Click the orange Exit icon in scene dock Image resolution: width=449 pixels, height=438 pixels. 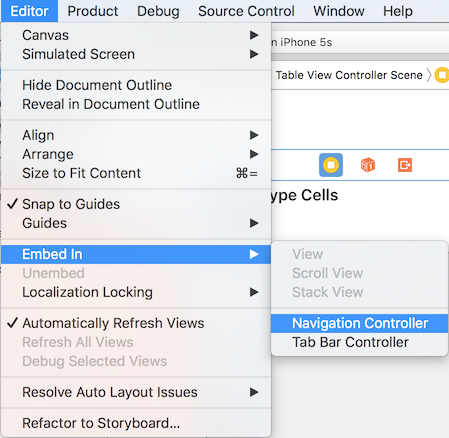[x=405, y=165]
